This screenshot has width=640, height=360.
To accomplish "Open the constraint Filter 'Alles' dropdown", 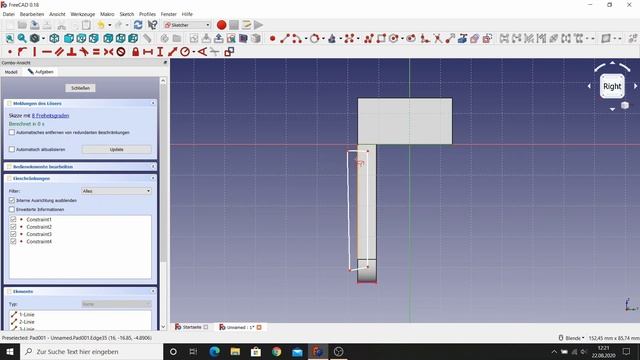I will pyautogui.click(x=116, y=191).
